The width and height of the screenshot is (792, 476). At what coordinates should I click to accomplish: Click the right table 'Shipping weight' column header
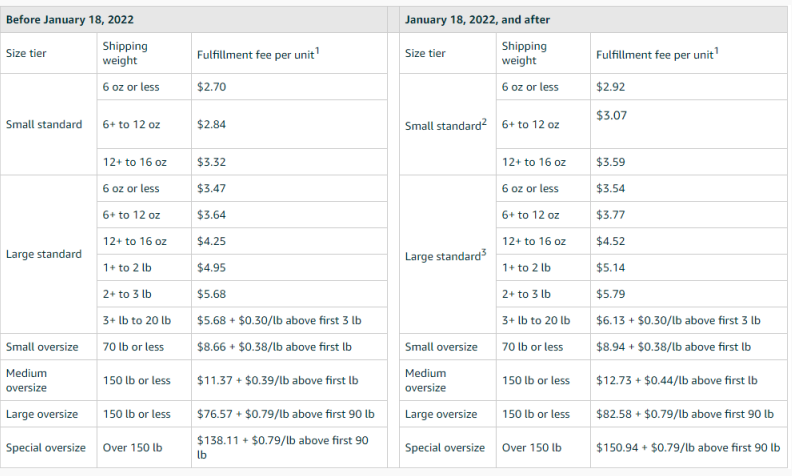524,53
